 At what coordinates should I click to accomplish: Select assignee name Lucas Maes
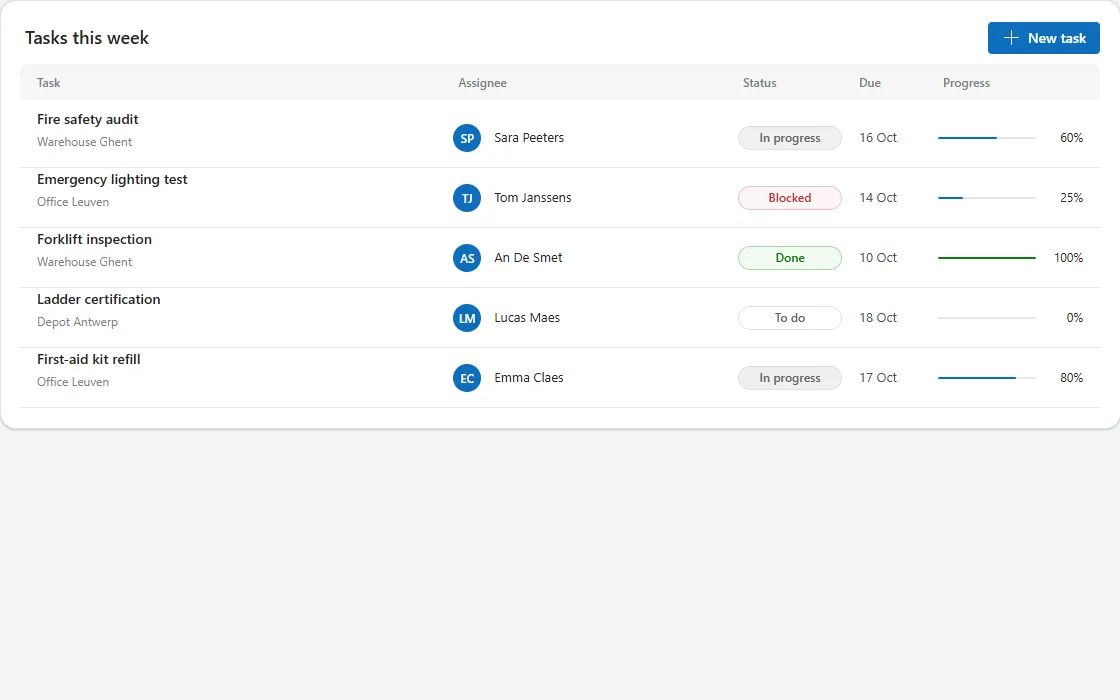click(527, 318)
